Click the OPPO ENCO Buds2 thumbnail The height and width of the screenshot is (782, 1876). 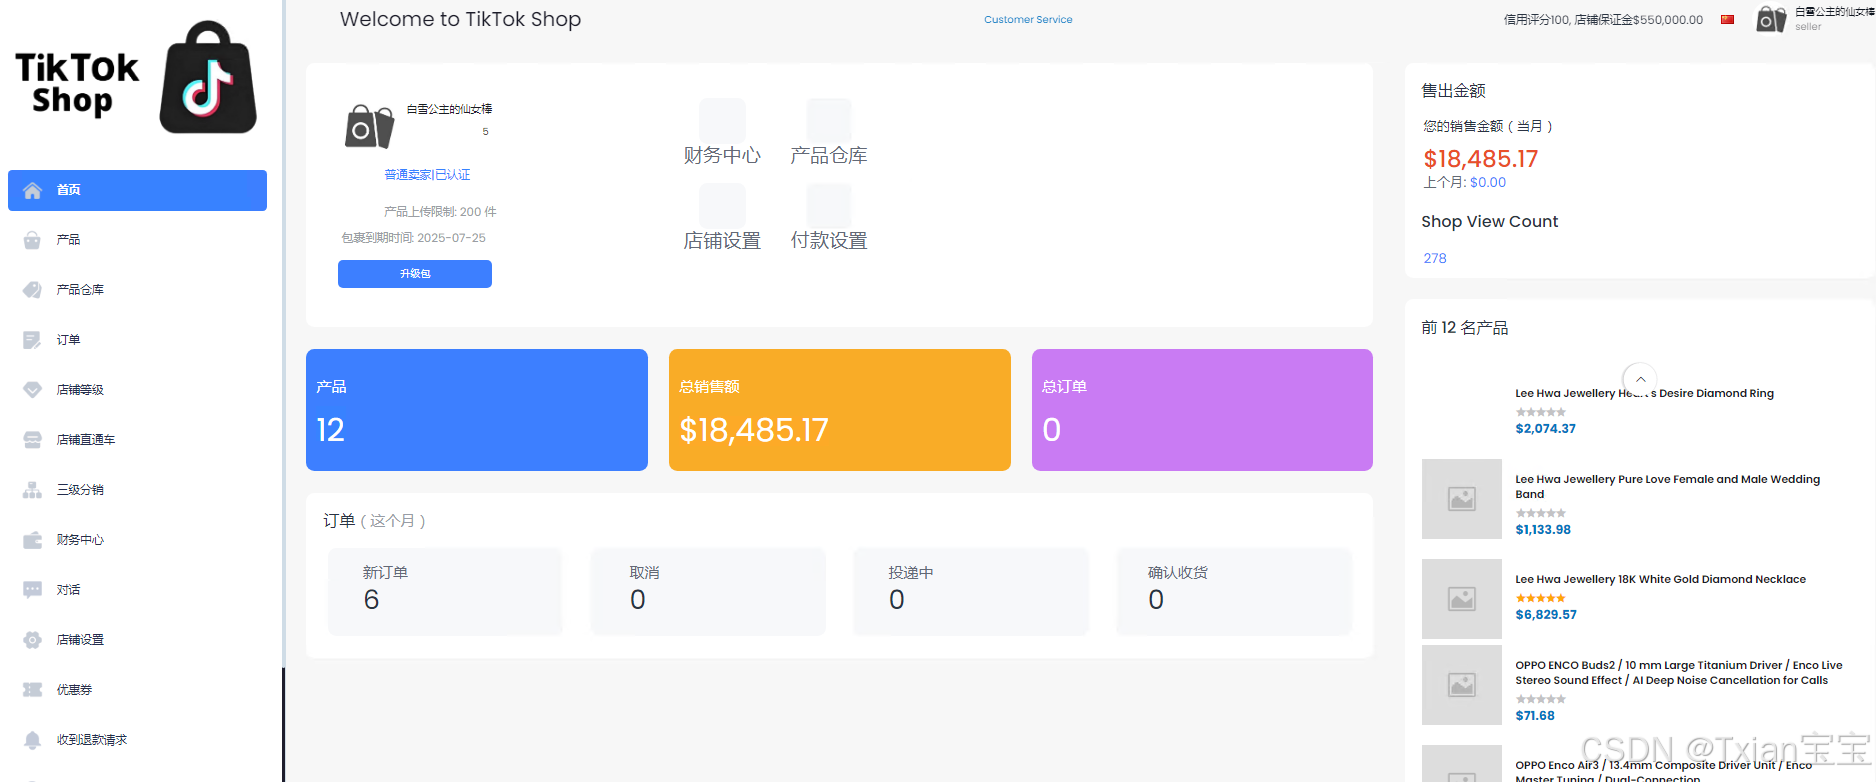pos(1462,685)
